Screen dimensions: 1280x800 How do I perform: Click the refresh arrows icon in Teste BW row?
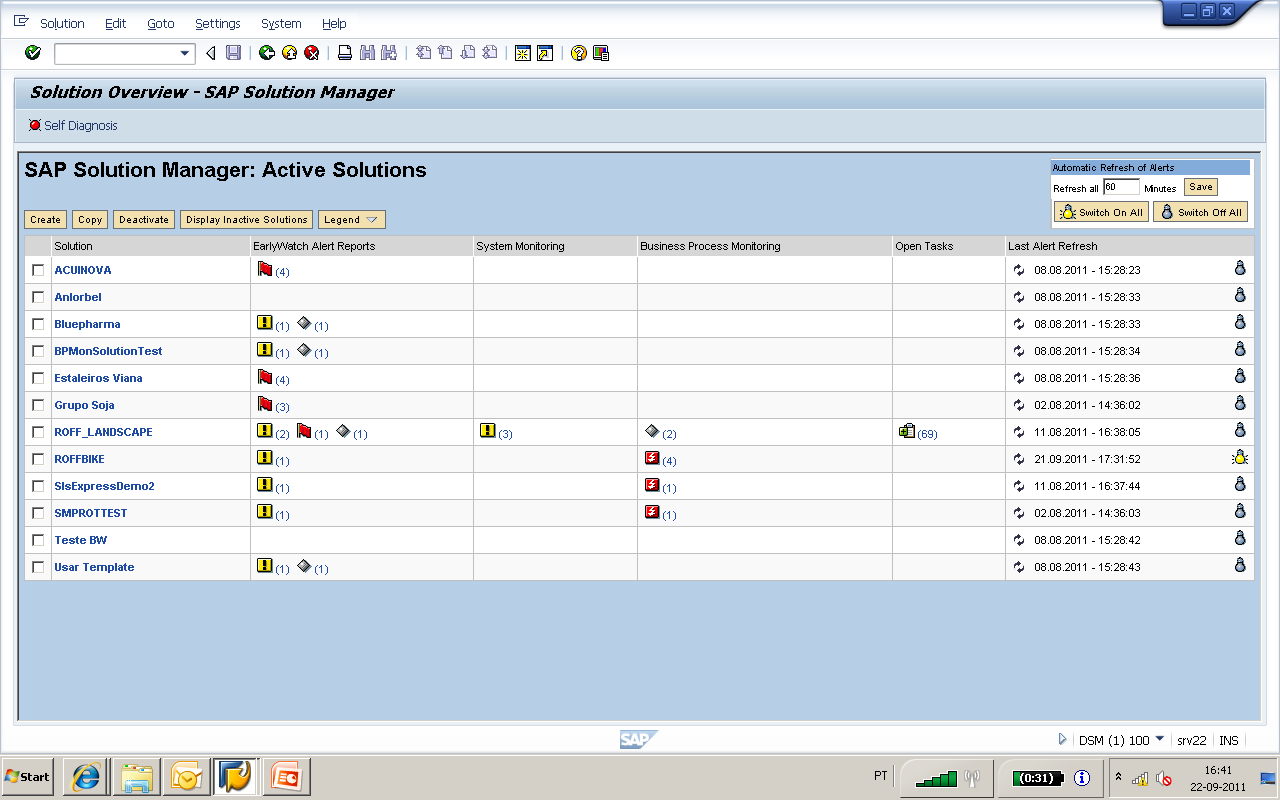1019,540
